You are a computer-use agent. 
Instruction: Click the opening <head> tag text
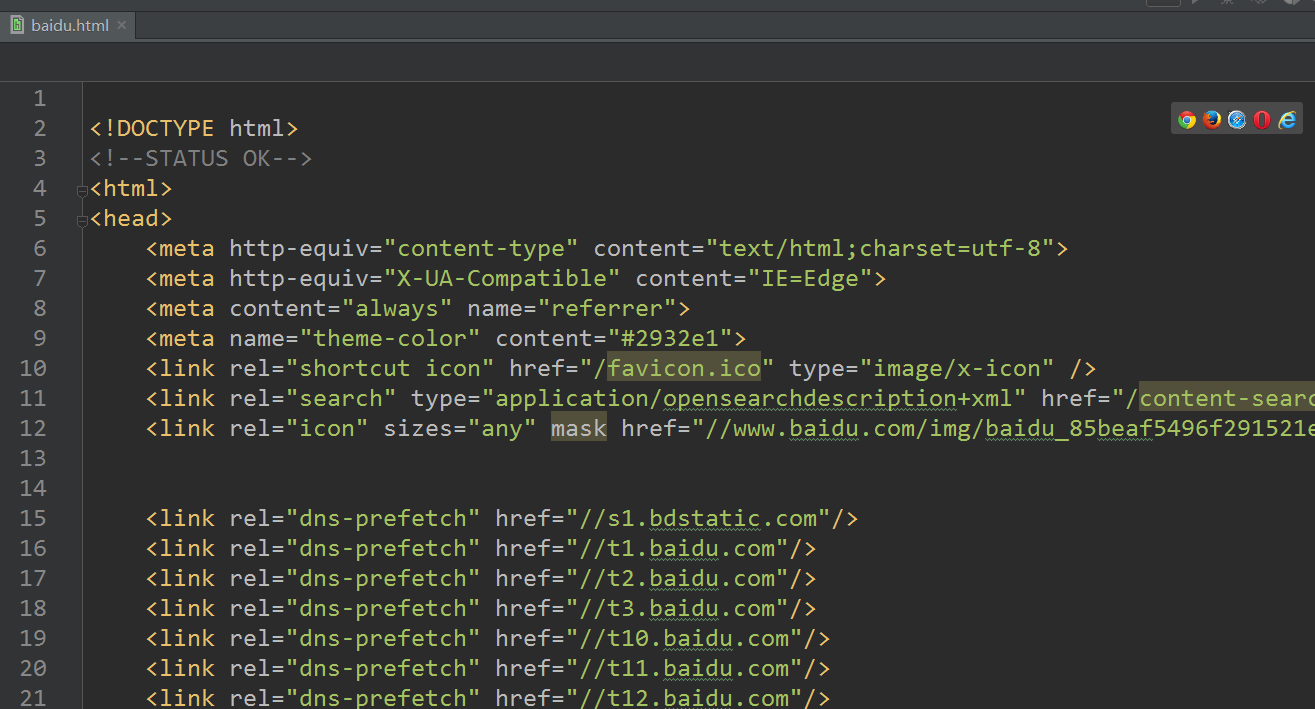[x=131, y=218]
